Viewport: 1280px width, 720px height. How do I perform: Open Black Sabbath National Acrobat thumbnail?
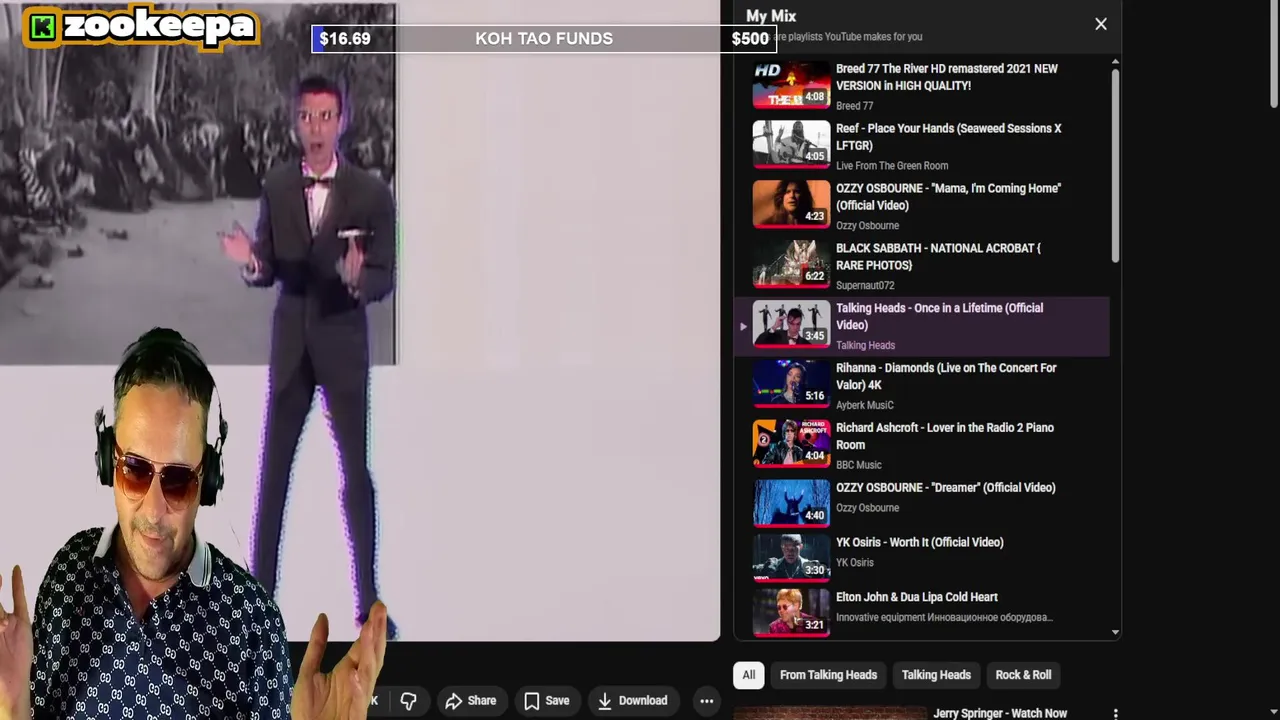[791, 264]
